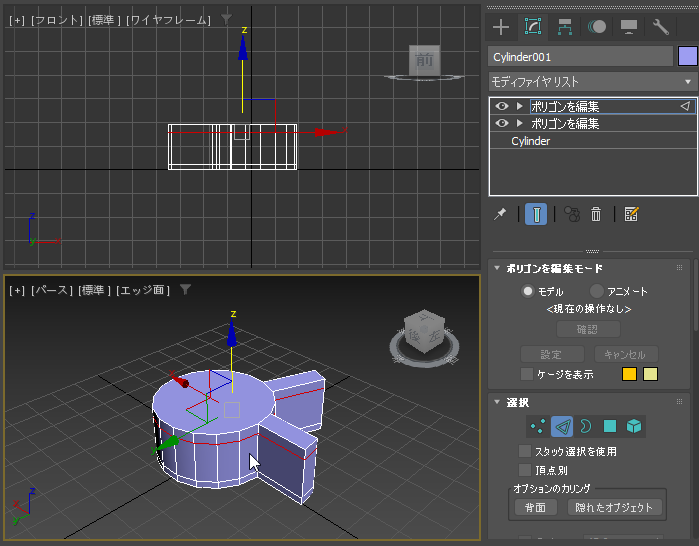Click Make Unique icon
The width and height of the screenshot is (699, 546).
click(x=572, y=214)
